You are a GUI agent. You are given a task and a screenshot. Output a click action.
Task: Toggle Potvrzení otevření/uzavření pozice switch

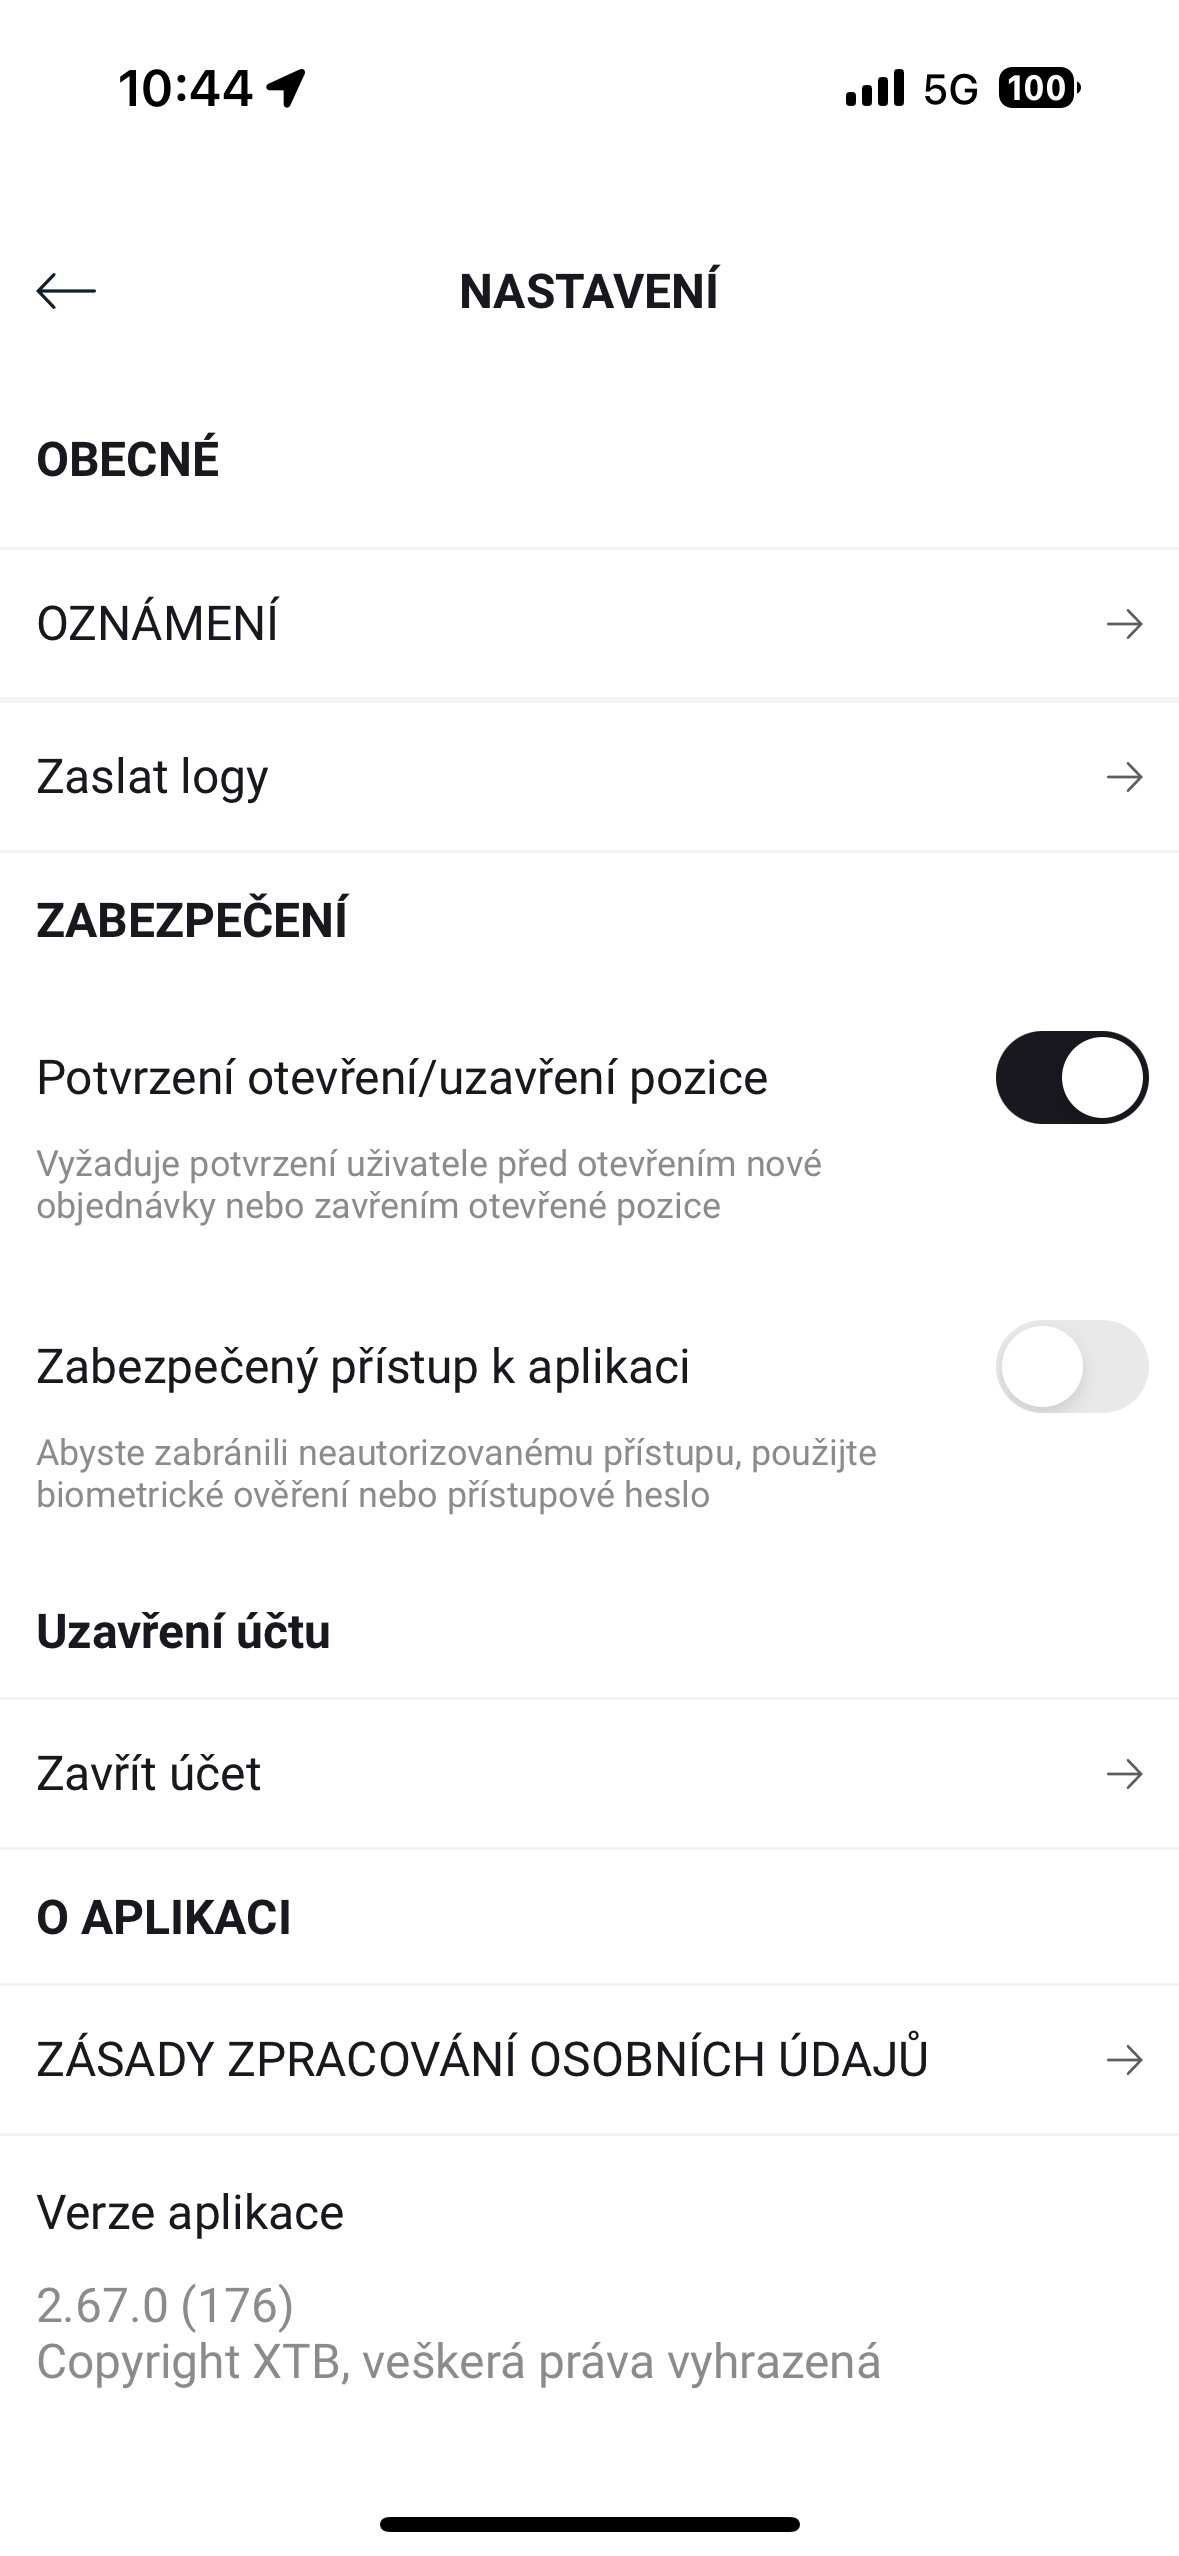[x=1071, y=1077]
